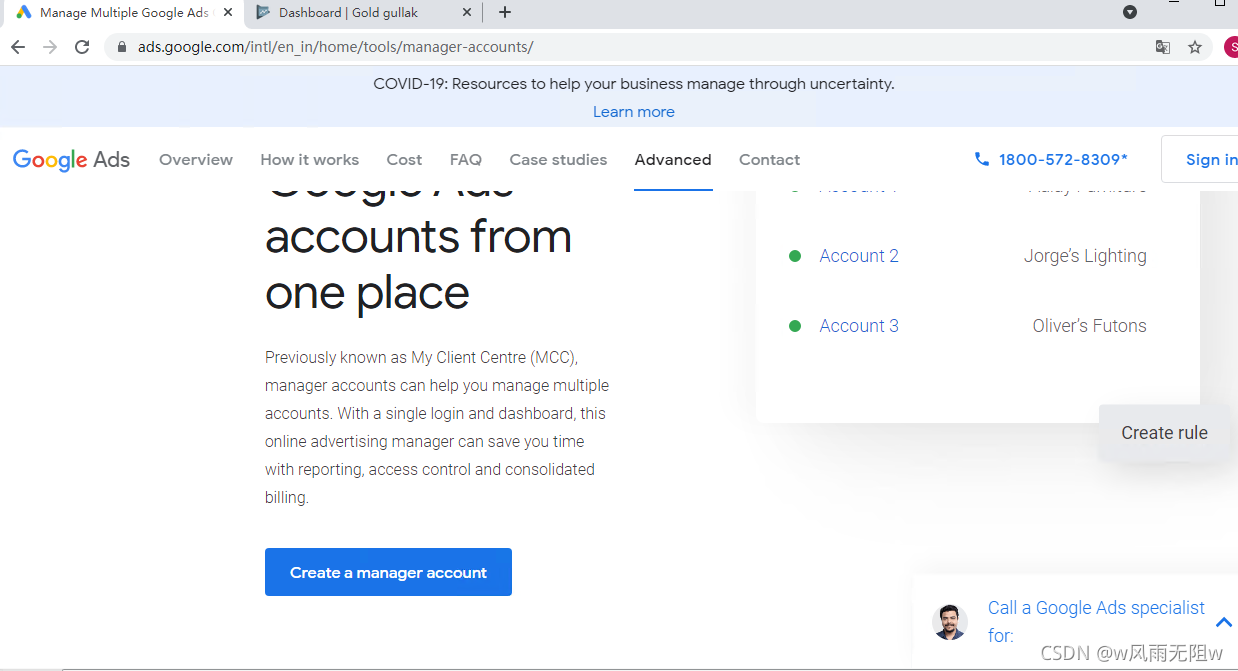1238x671 pixels.
Task: Click the green status dot for Account 3
Action: (x=795, y=326)
